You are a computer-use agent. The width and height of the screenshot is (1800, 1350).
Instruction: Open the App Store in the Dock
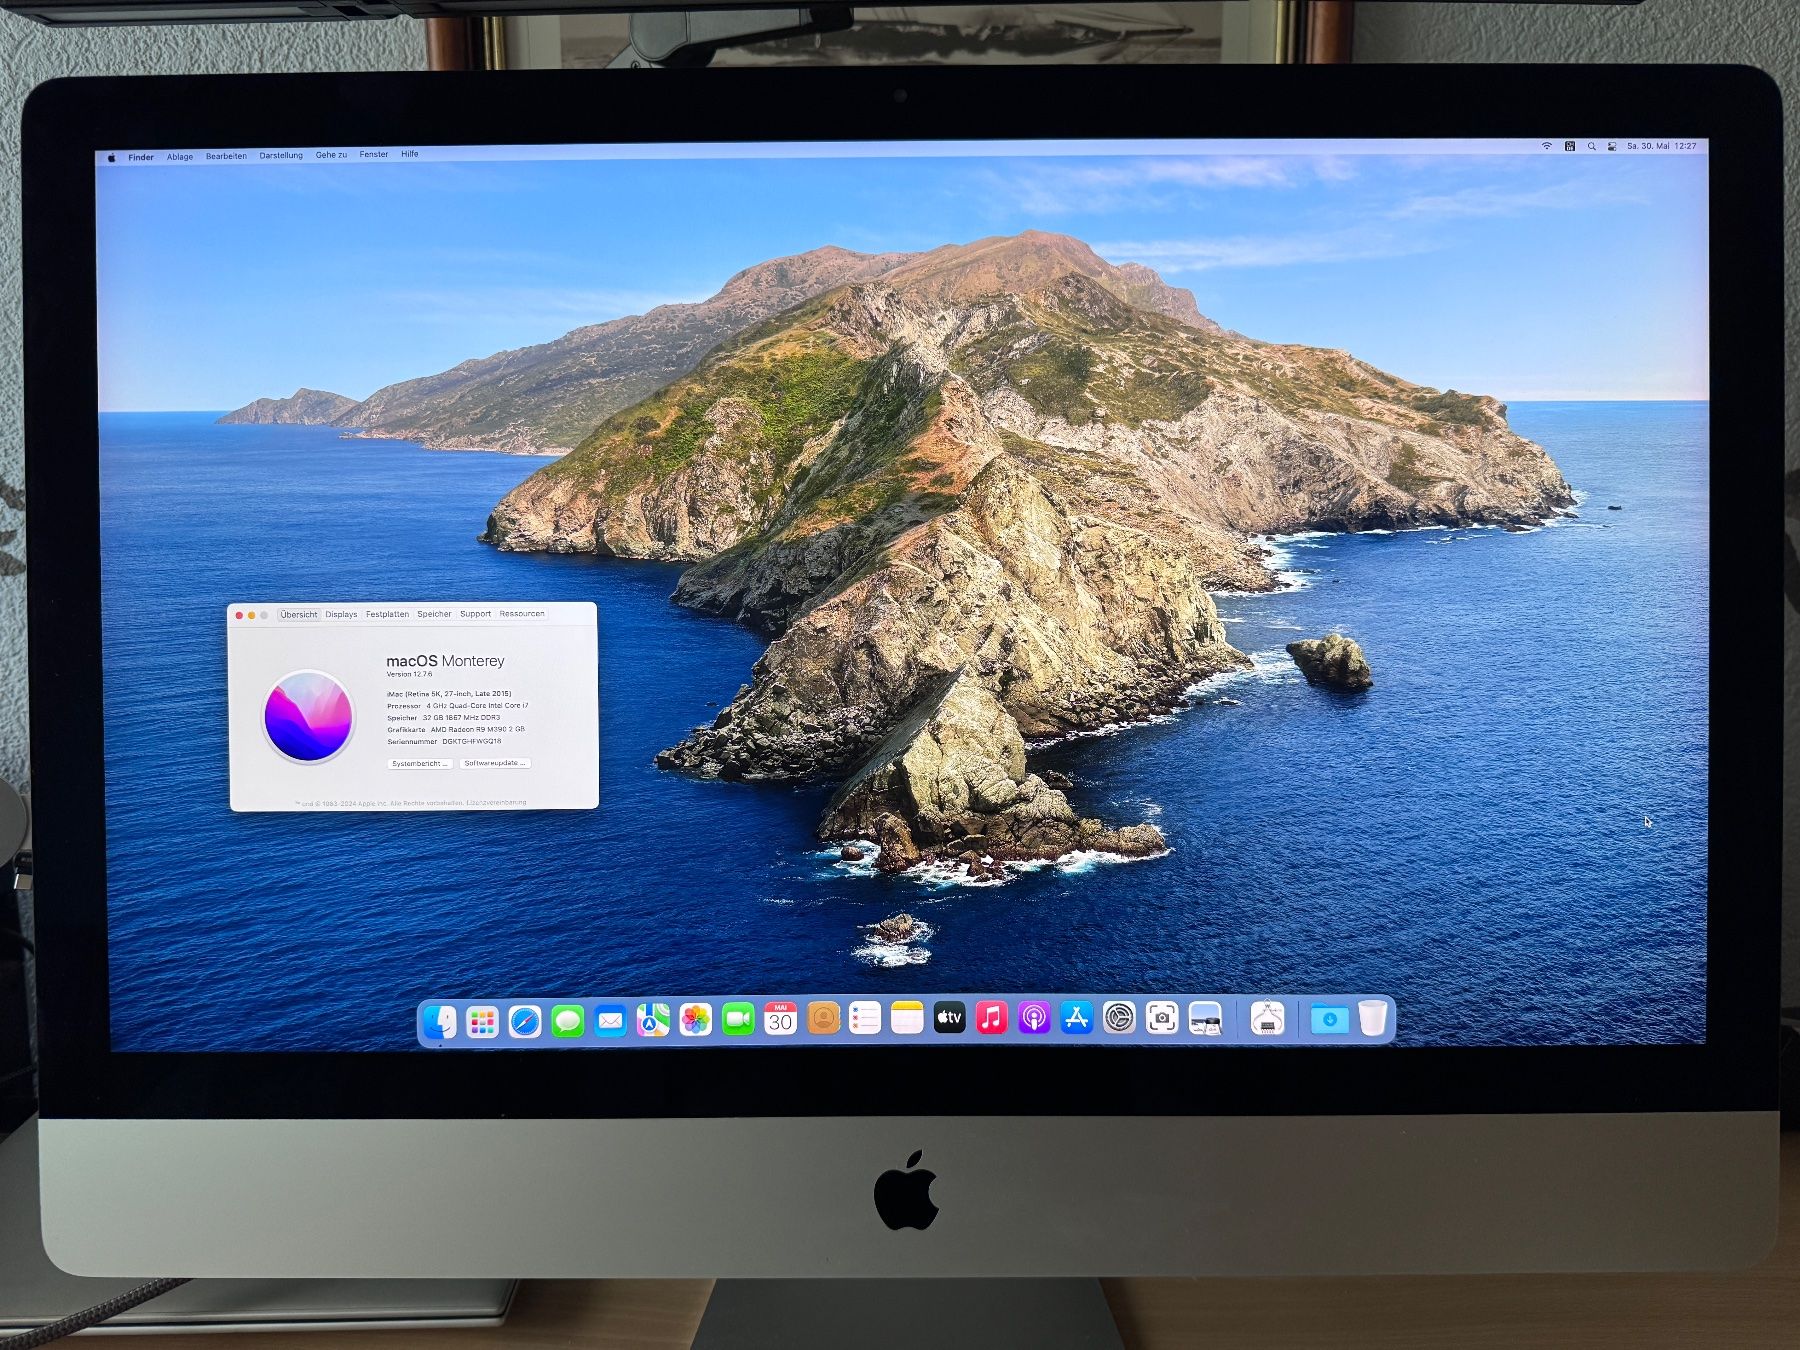click(x=1077, y=1018)
